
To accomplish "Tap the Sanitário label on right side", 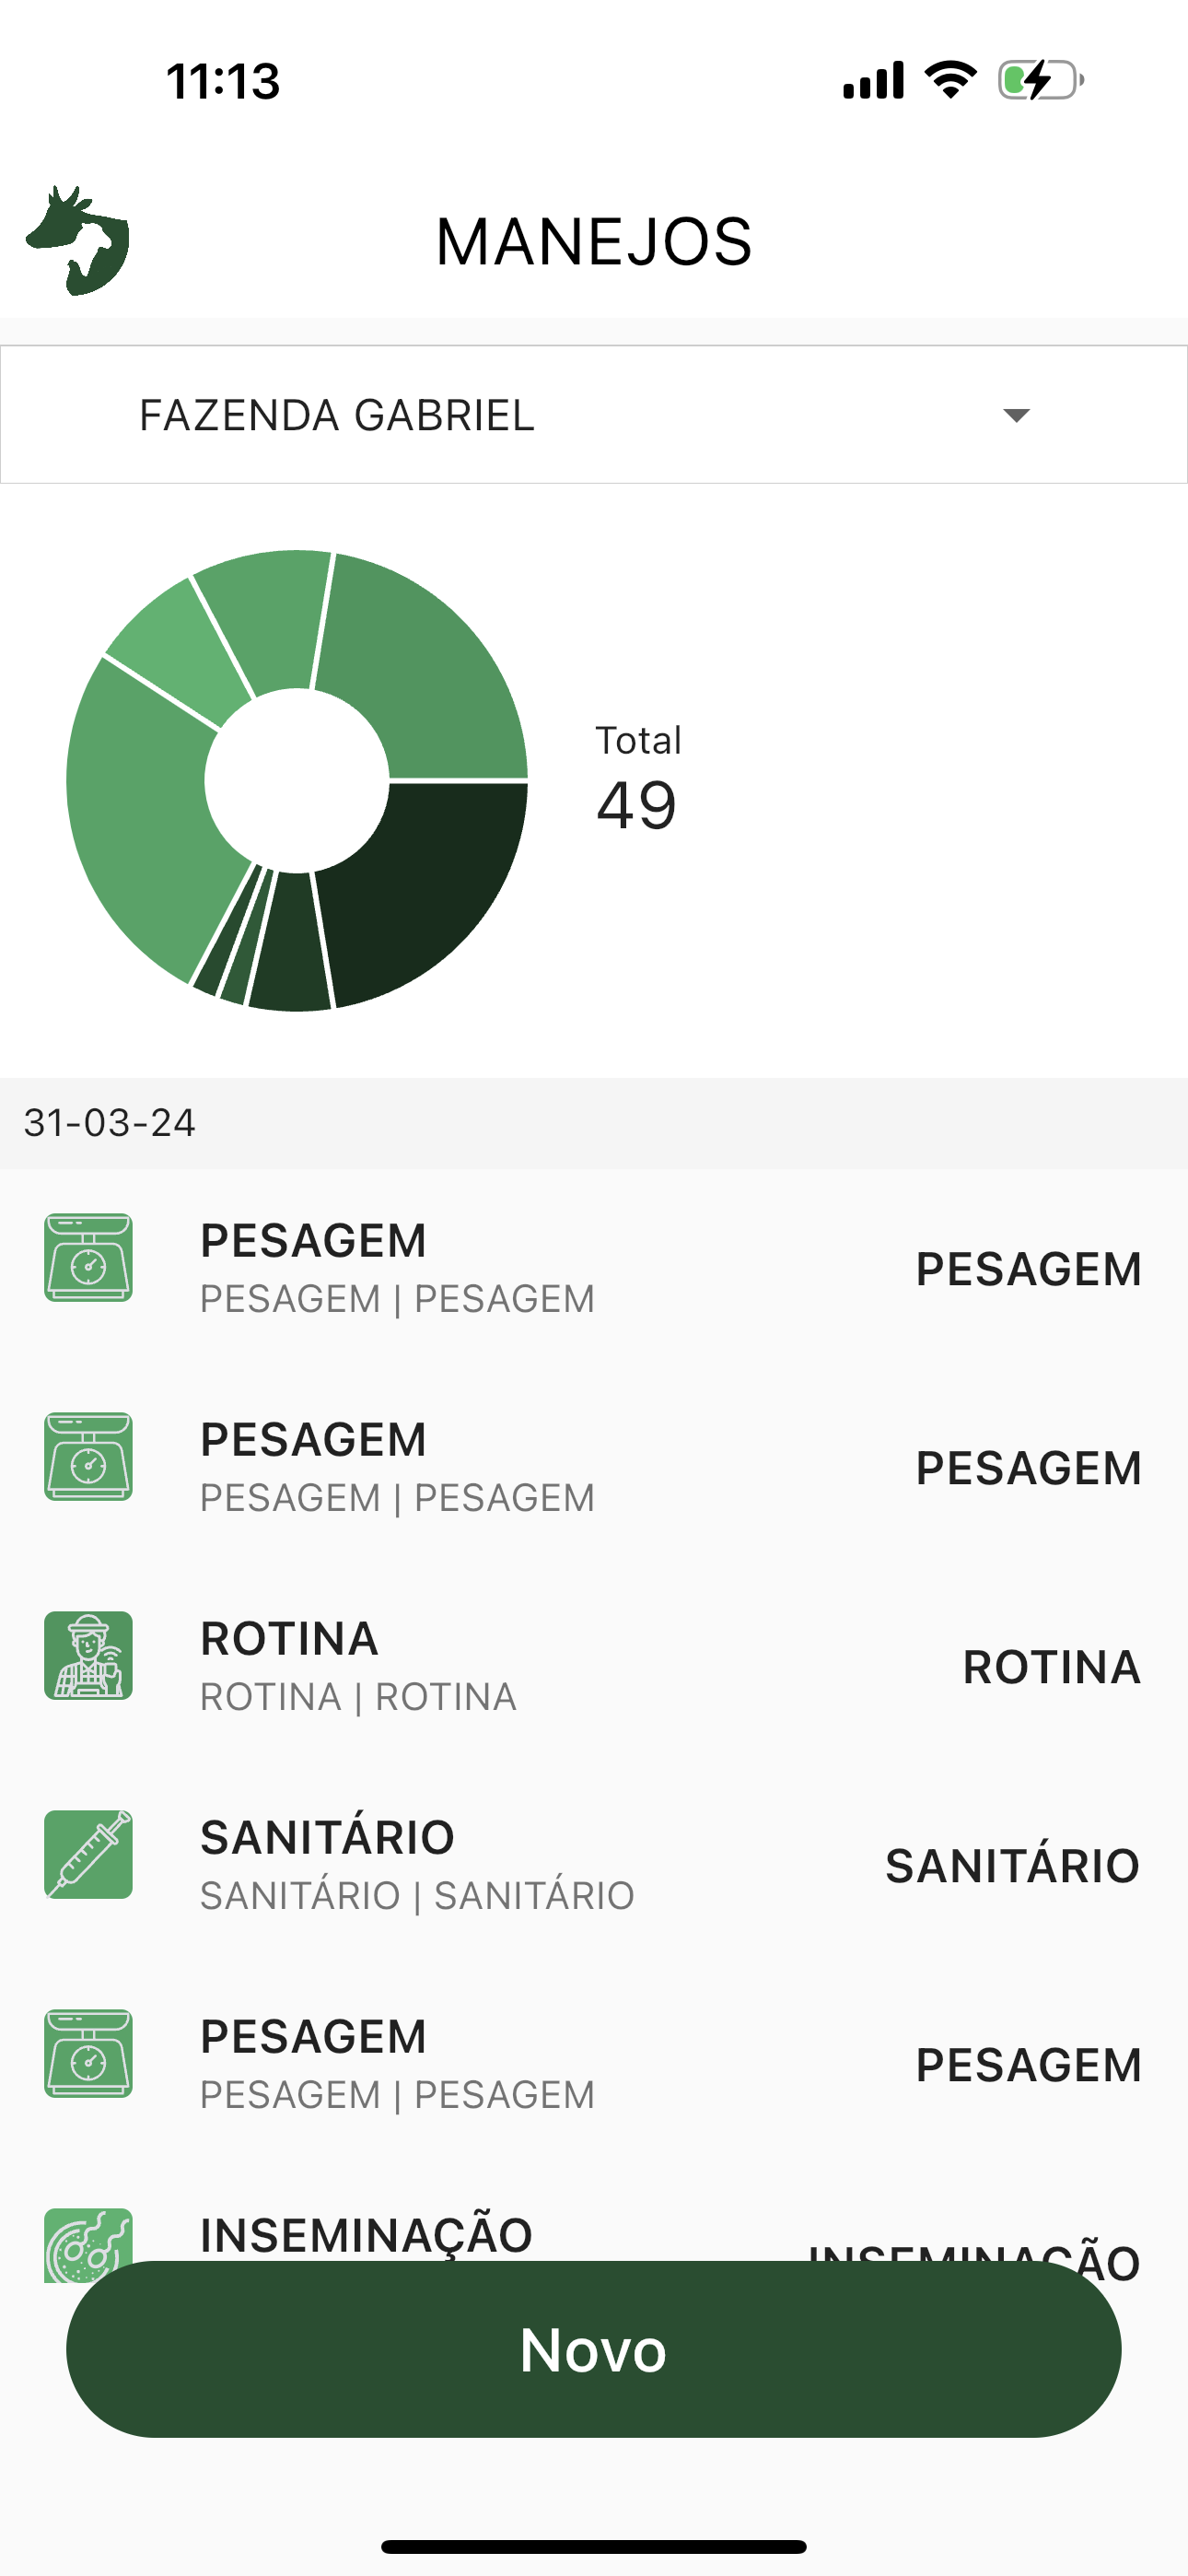I will 1012,1866.
